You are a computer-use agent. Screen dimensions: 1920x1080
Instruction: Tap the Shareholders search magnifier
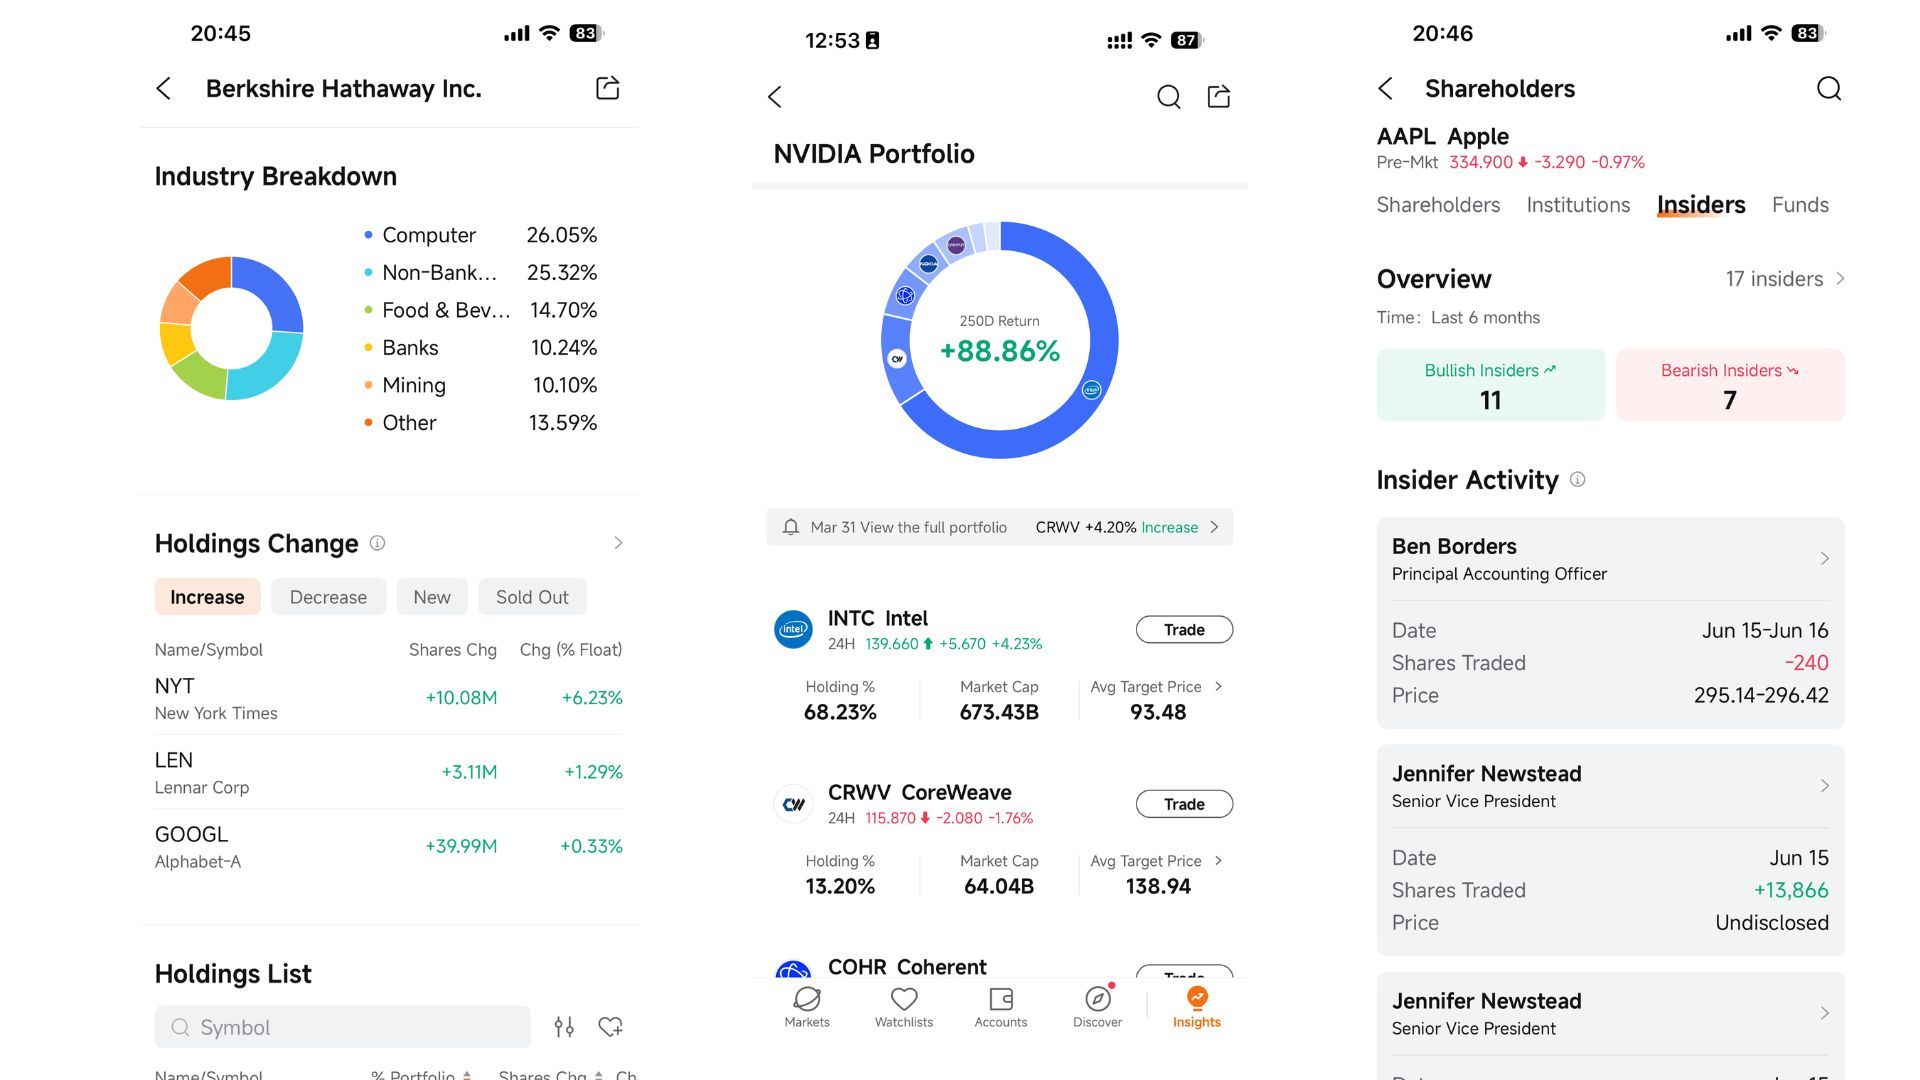(x=1828, y=89)
